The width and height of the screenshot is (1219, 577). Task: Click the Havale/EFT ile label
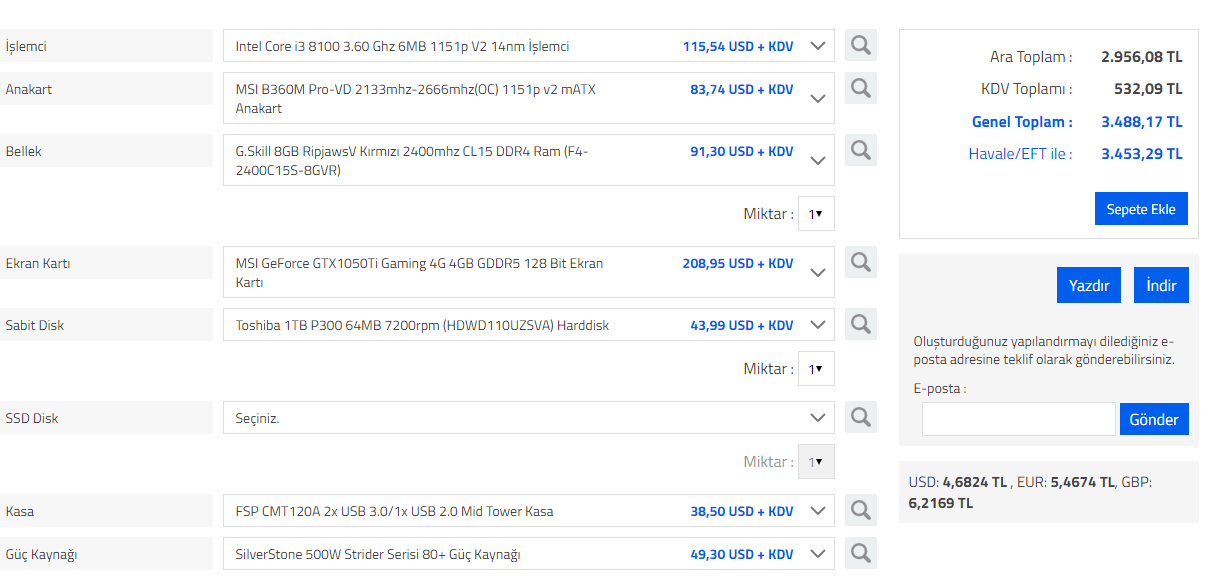coord(1020,154)
